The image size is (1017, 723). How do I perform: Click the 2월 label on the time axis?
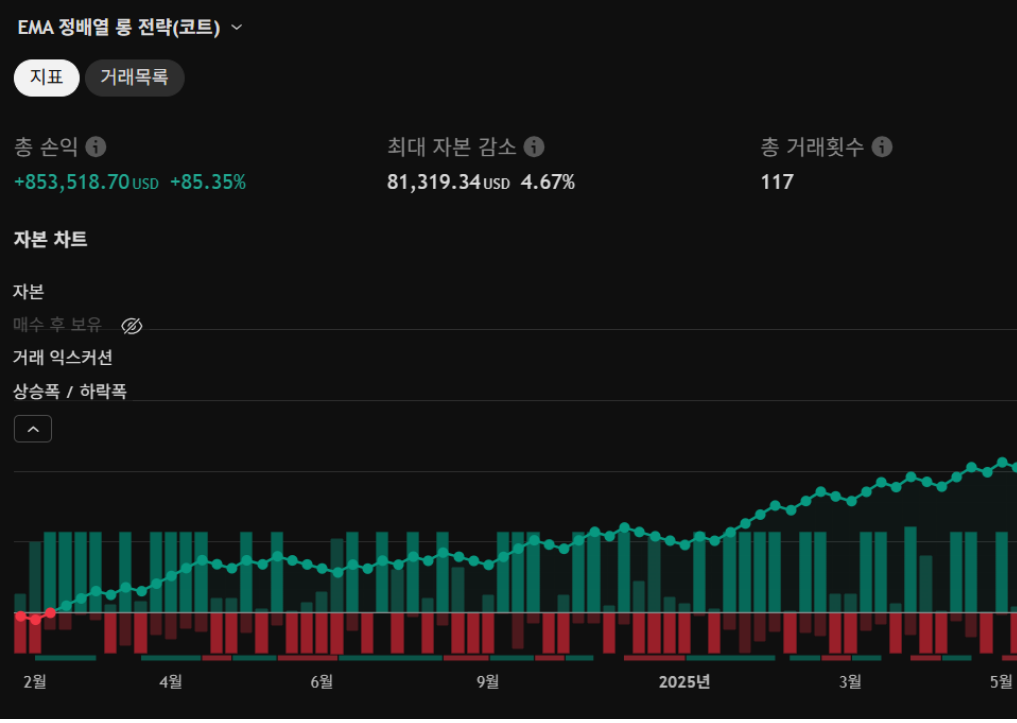(x=34, y=682)
